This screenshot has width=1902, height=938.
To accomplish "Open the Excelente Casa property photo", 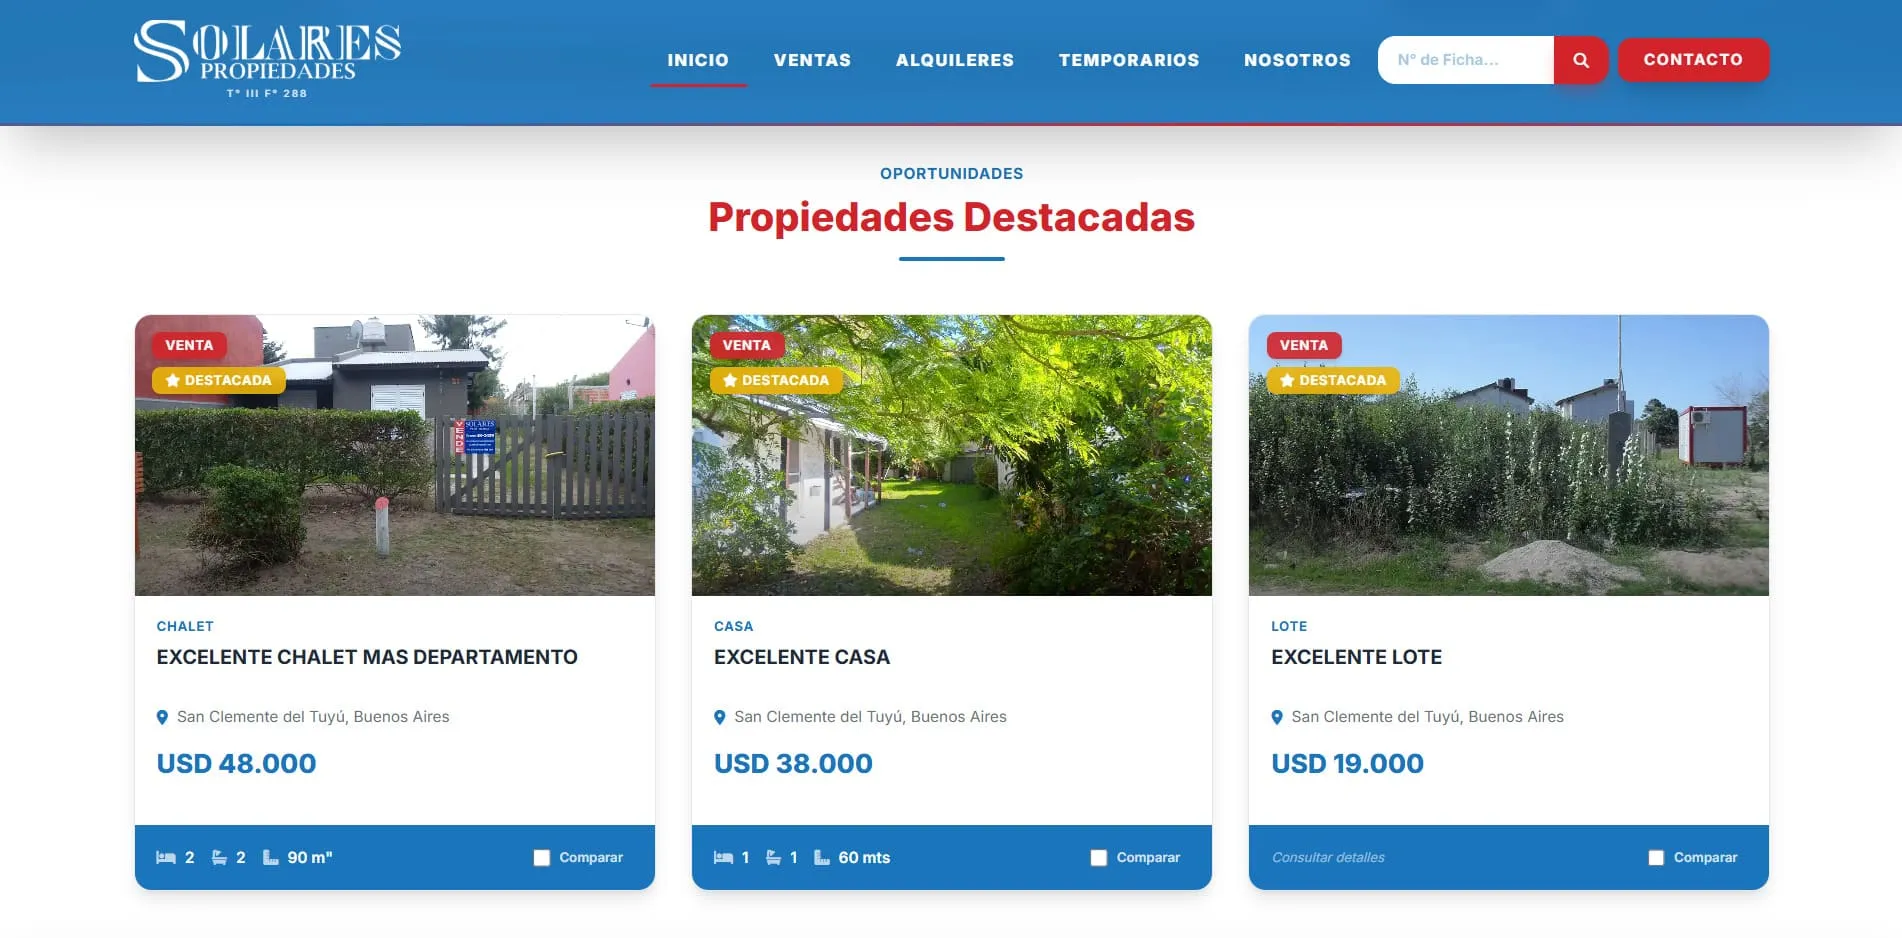I will tap(952, 455).
